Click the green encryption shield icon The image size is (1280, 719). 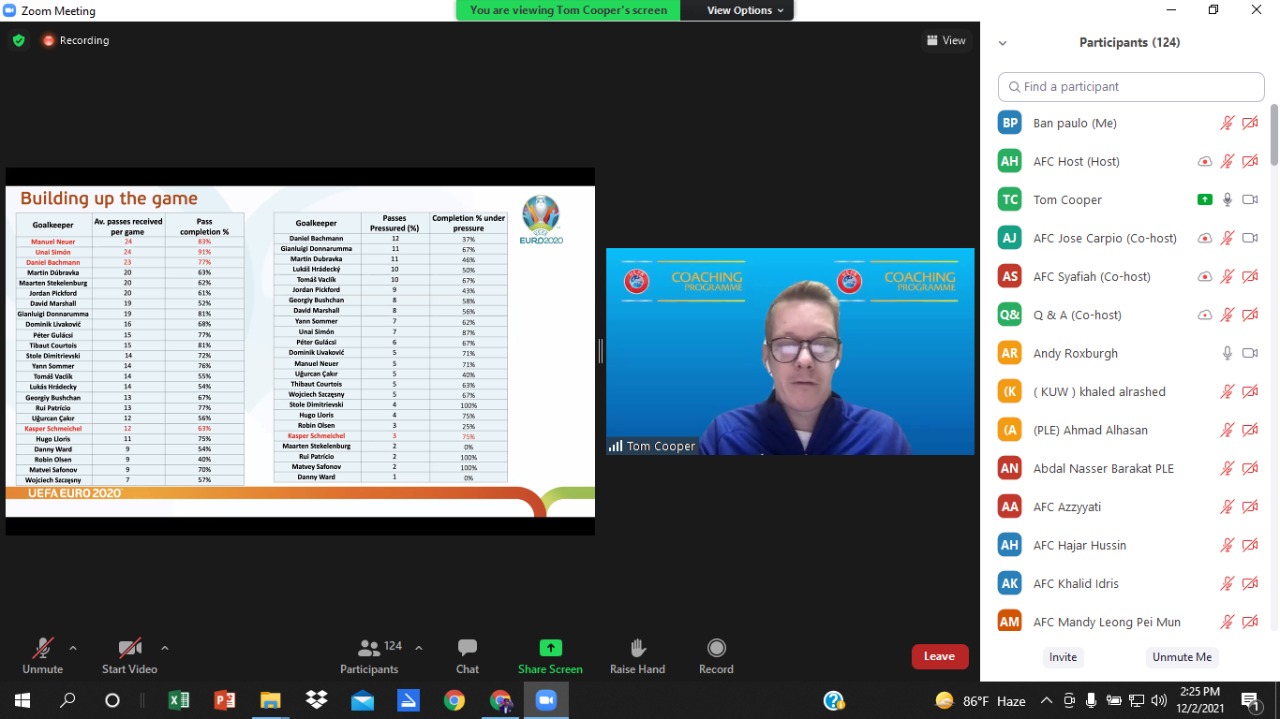tap(18, 40)
